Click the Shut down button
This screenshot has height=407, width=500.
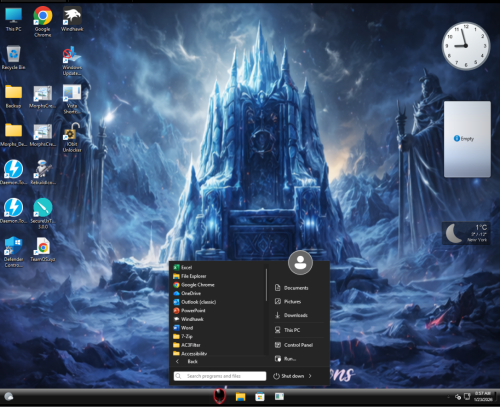(289, 376)
